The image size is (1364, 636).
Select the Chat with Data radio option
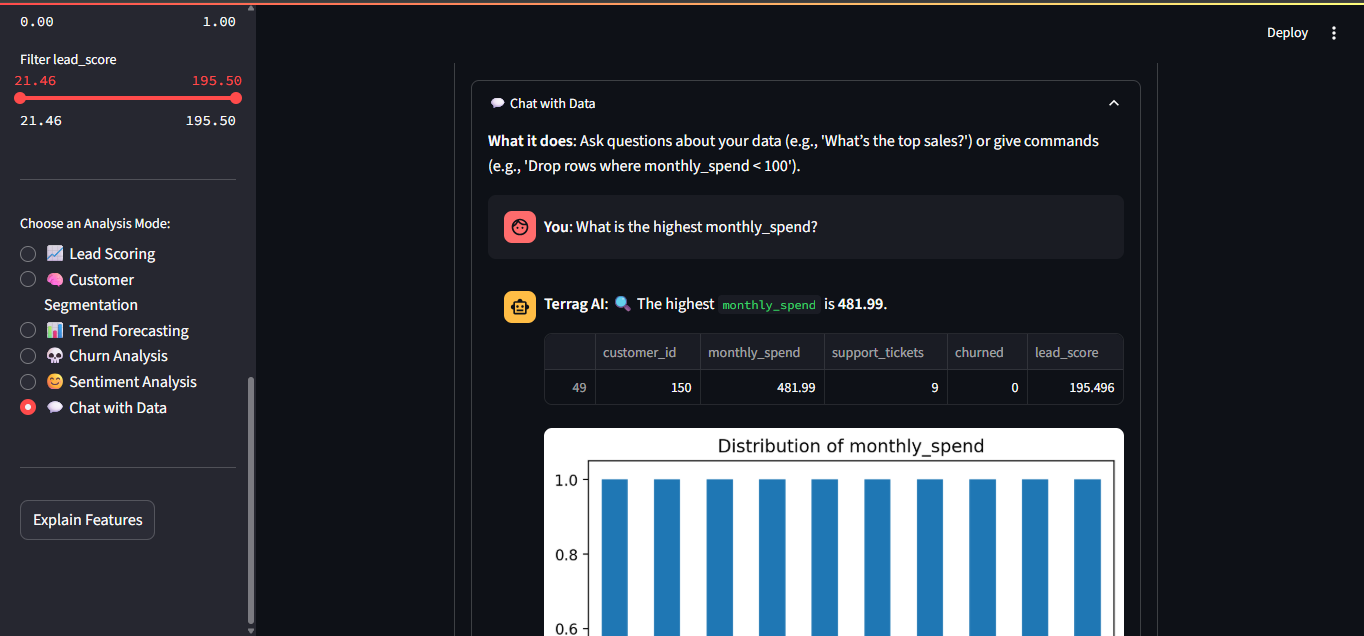point(28,408)
